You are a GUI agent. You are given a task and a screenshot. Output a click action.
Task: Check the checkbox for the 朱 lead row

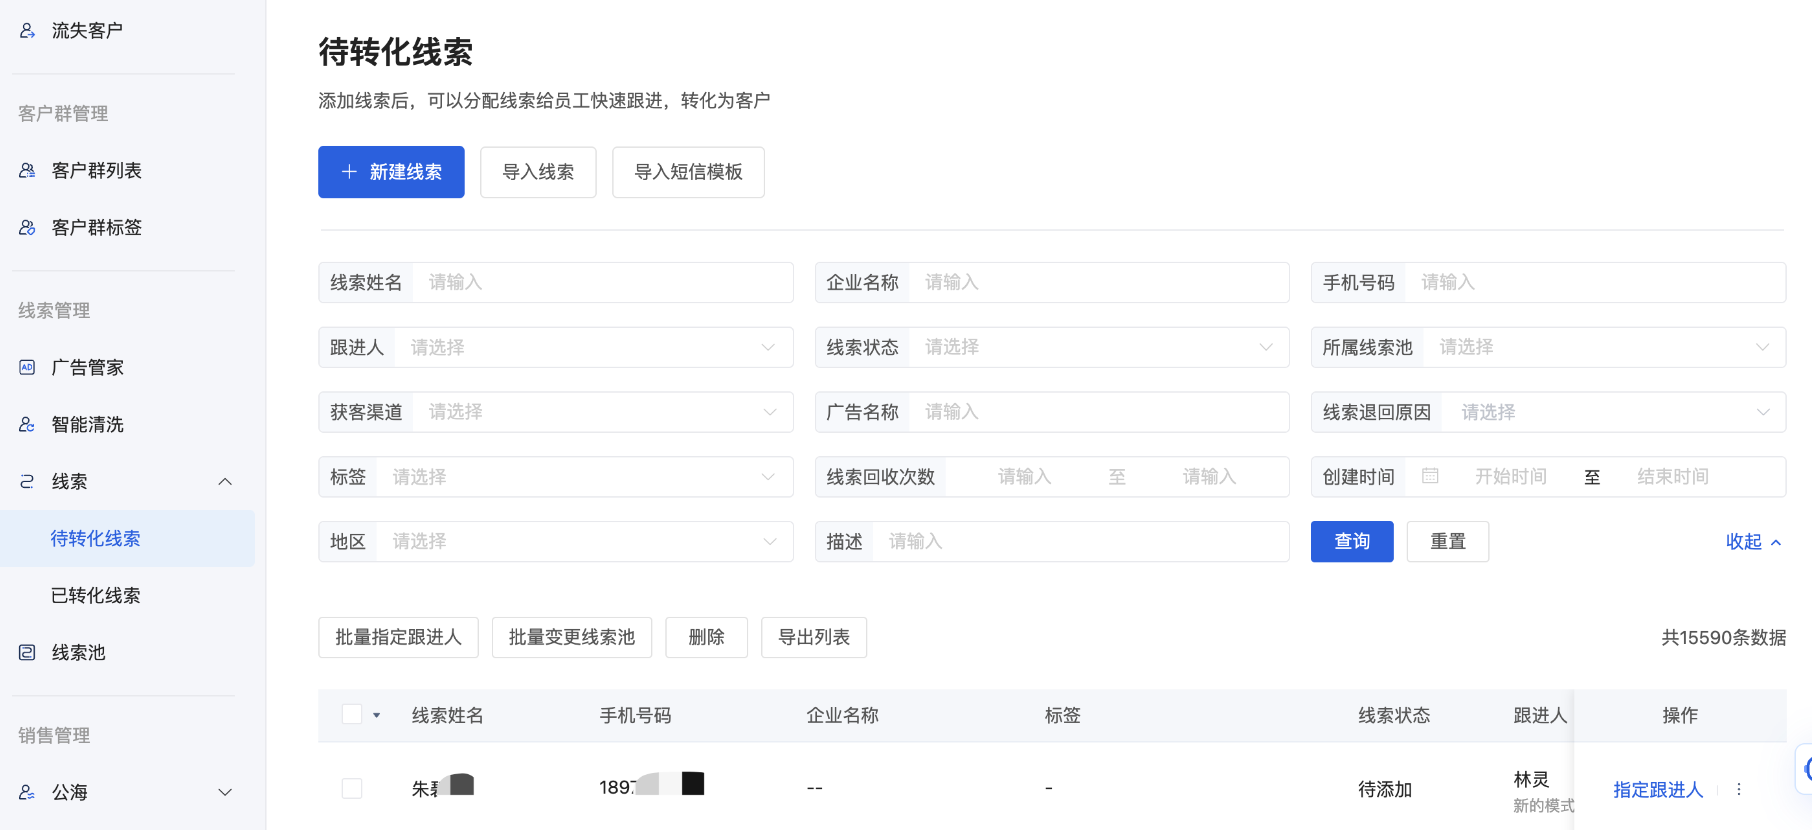coord(352,788)
